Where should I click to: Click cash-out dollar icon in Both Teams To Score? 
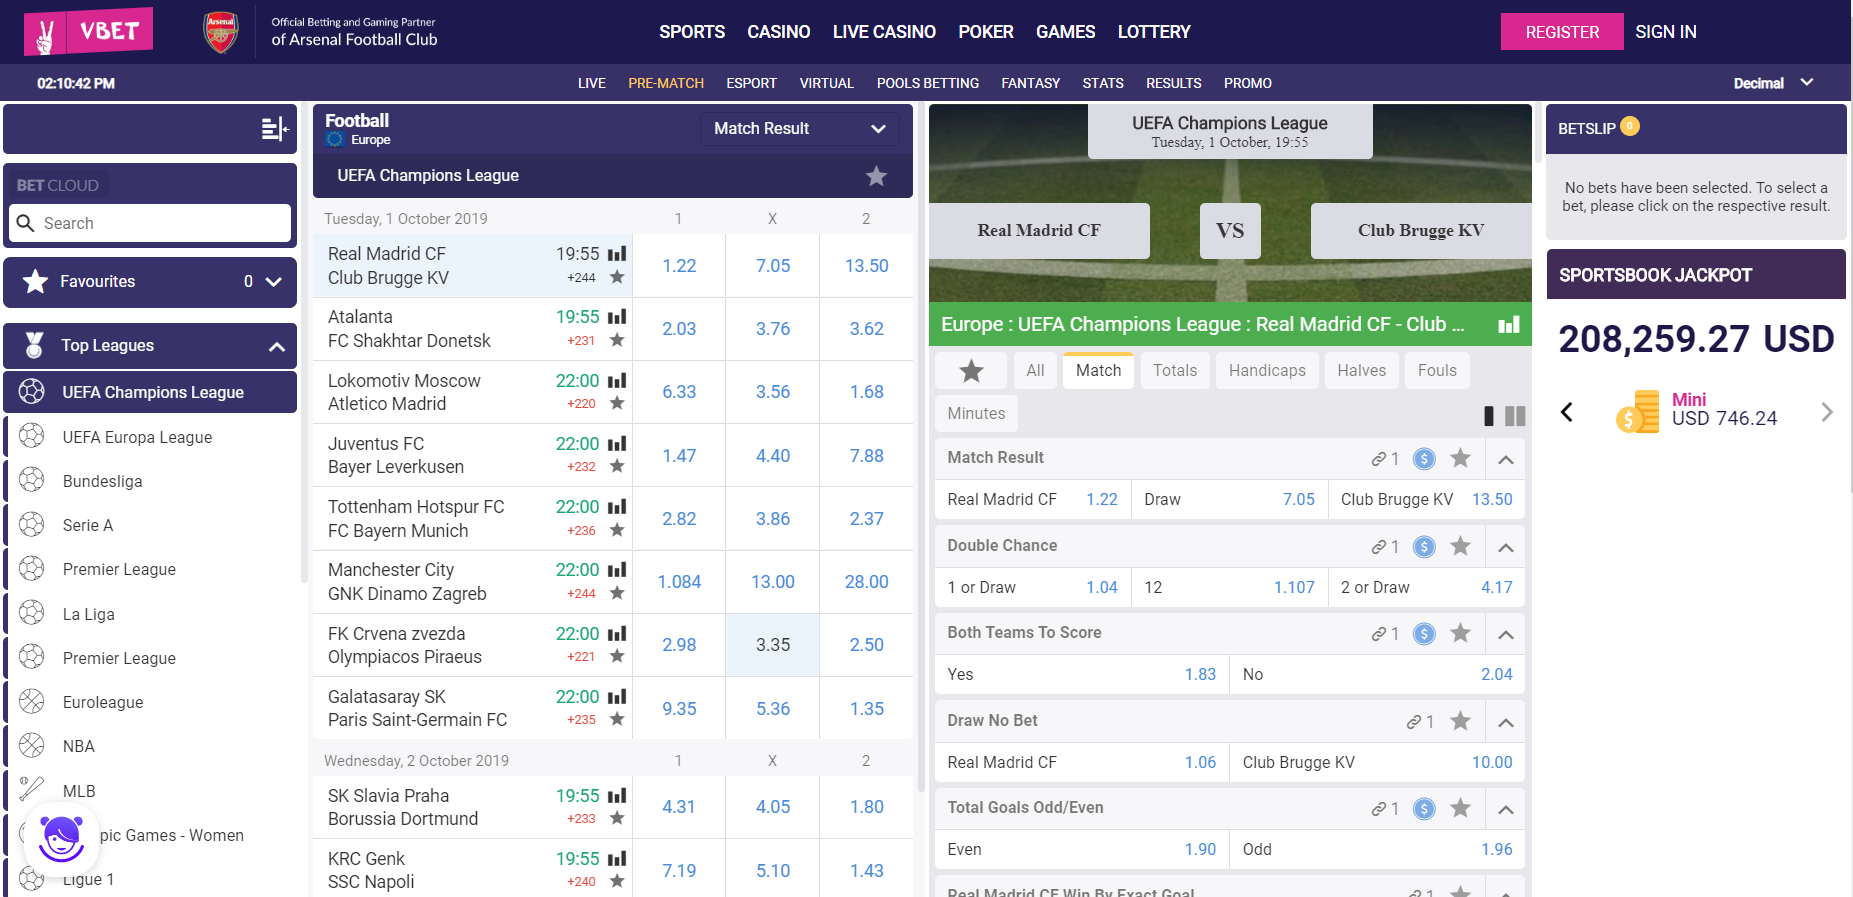point(1424,634)
